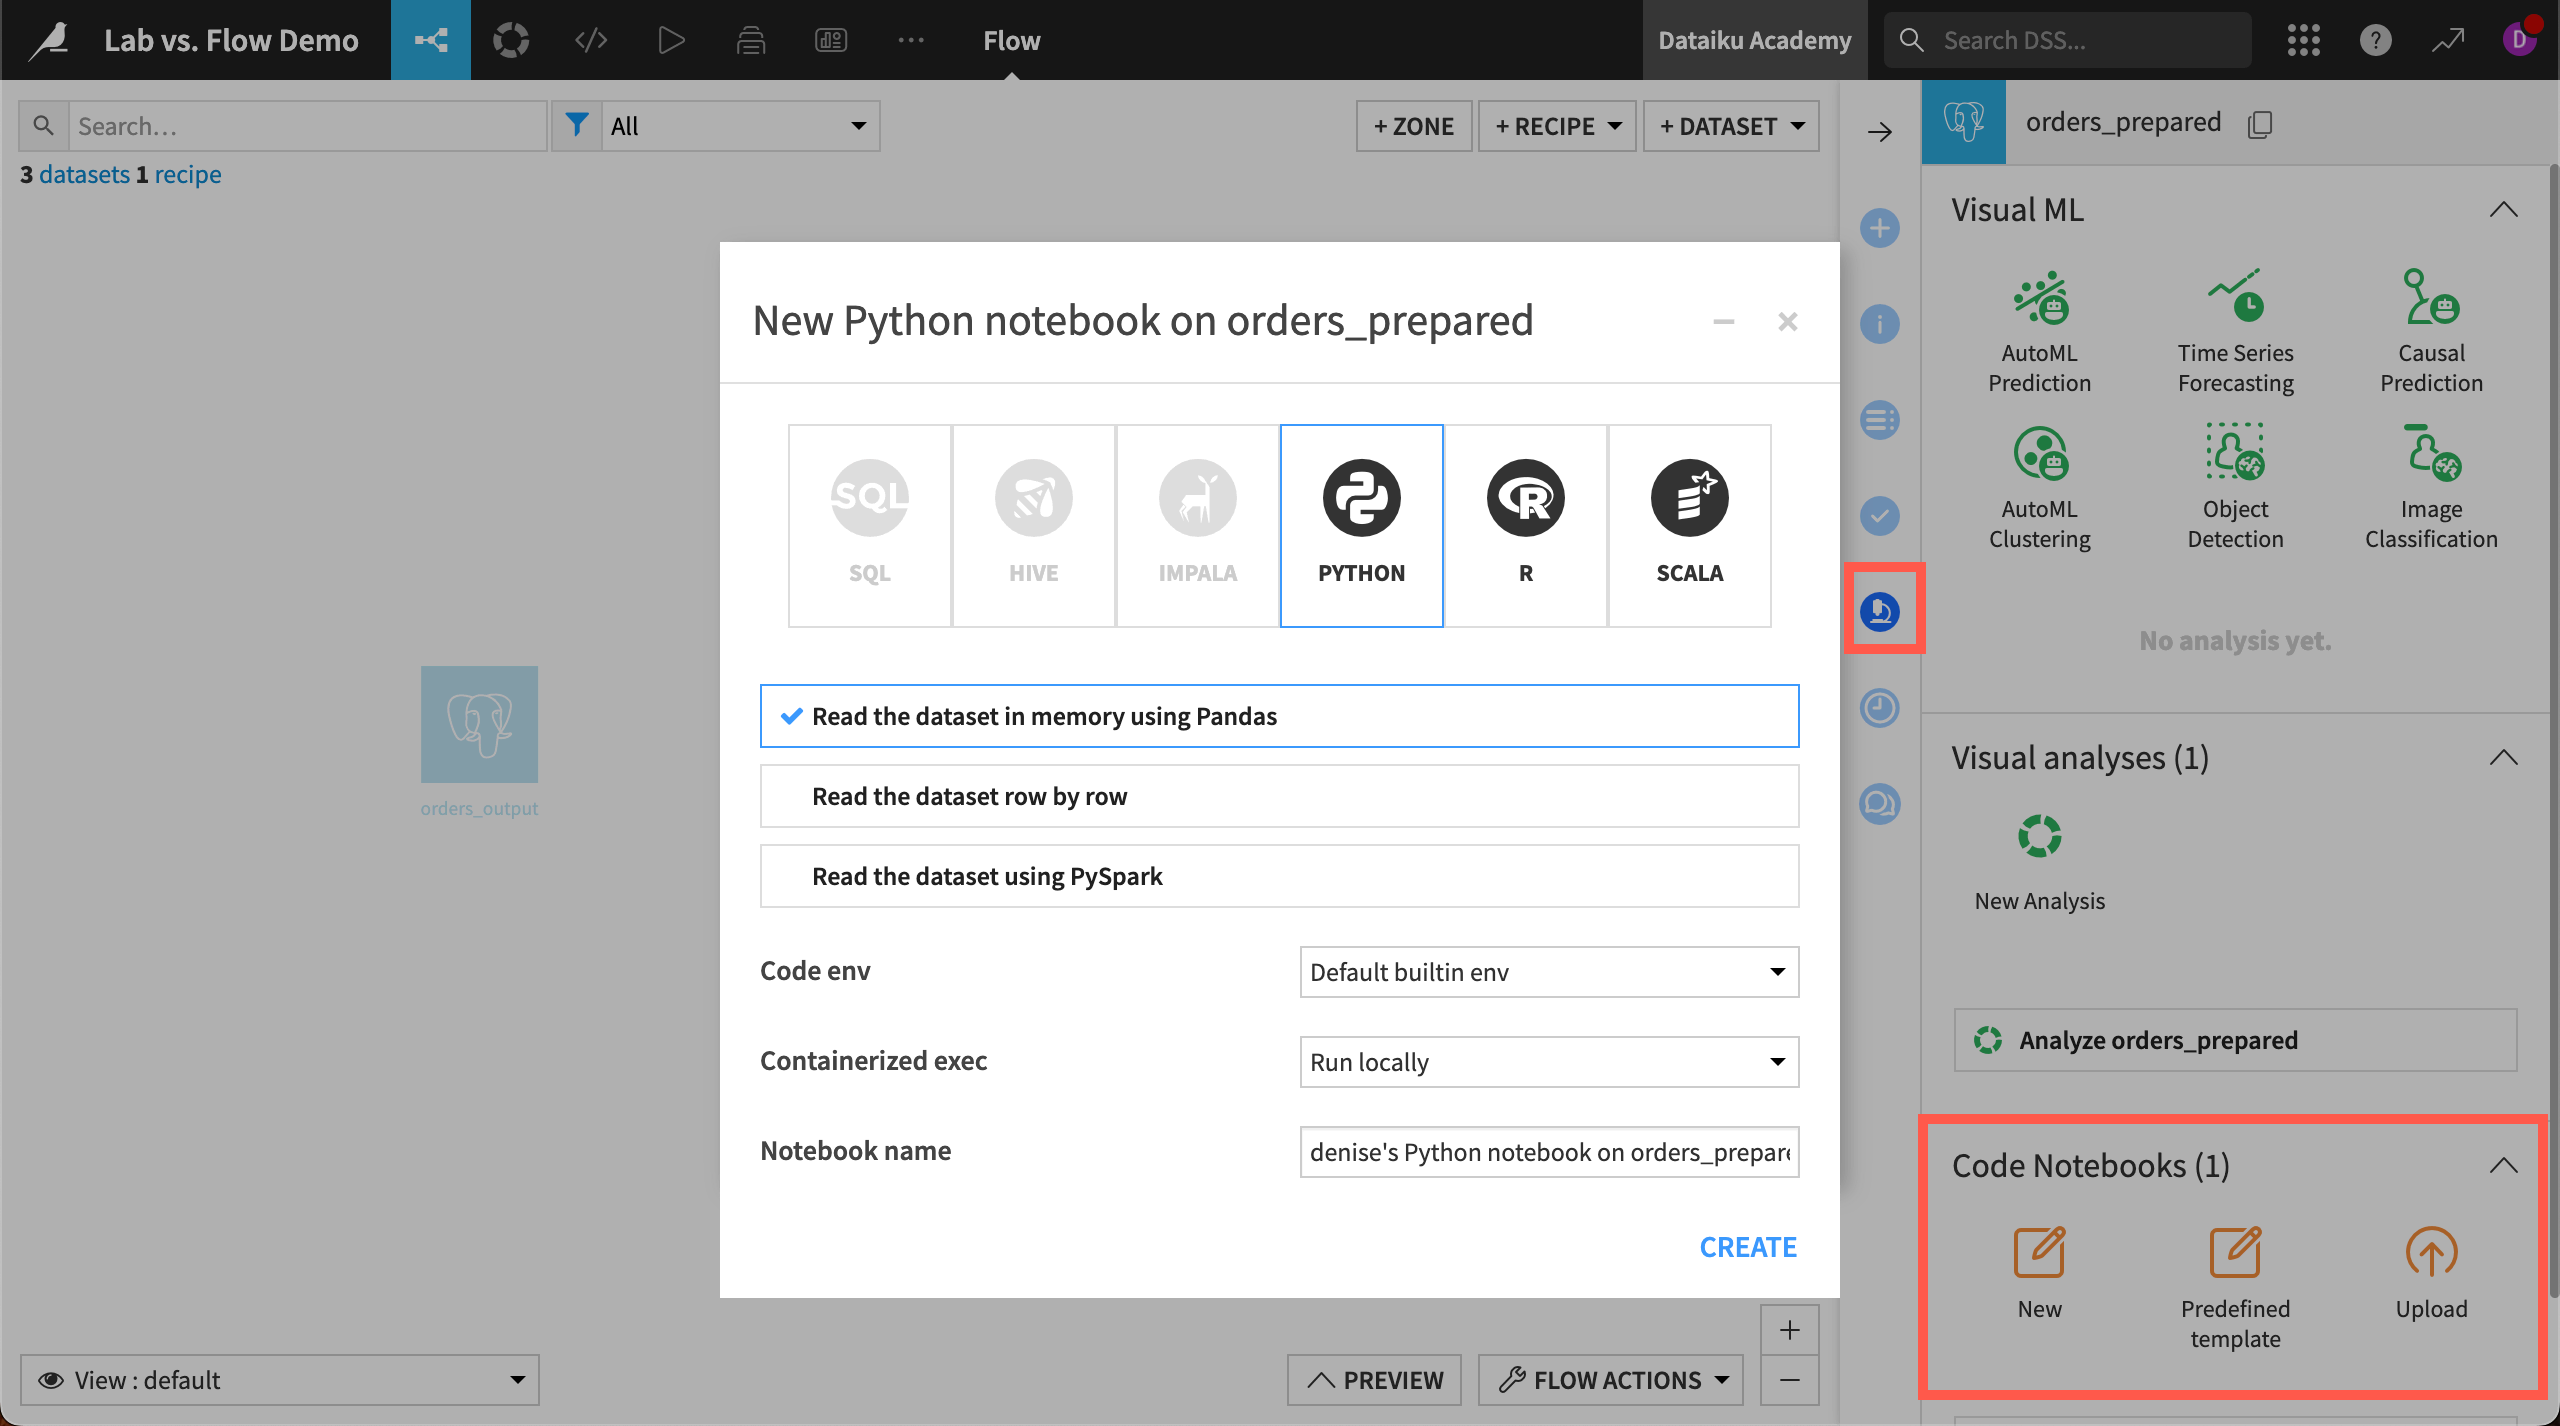Open the Default builtin env dropdown
This screenshot has height=1426, width=2560.
click(1547, 971)
